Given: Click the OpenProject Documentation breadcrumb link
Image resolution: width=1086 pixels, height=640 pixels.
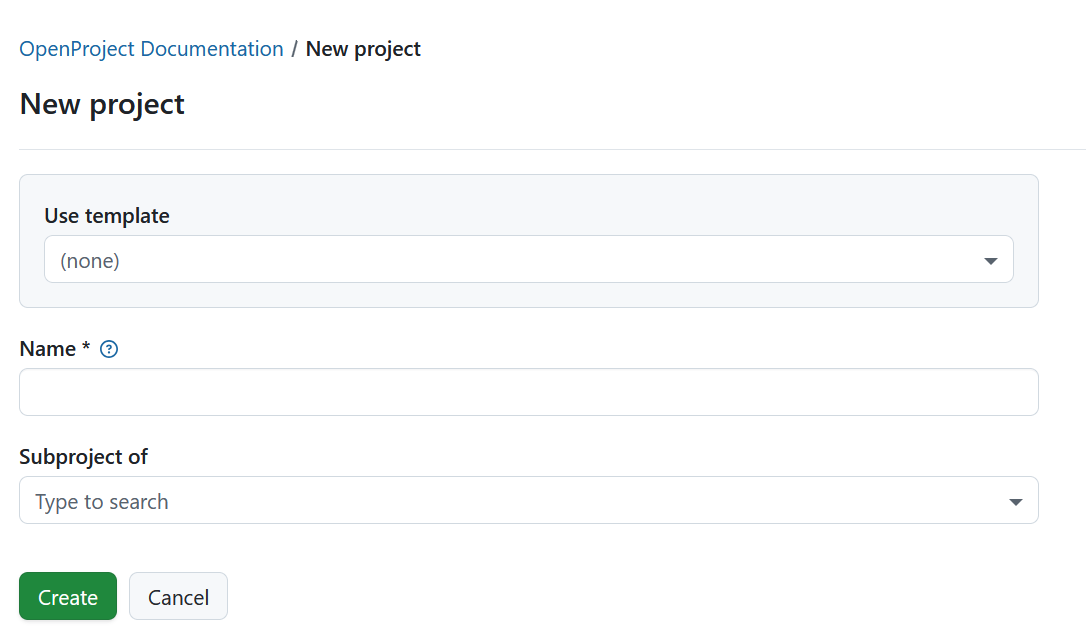Looking at the screenshot, I should [x=151, y=48].
